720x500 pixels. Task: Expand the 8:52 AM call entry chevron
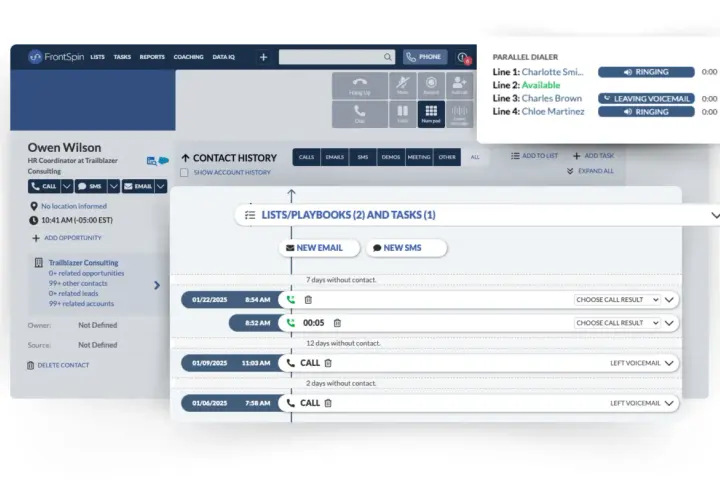click(669, 323)
